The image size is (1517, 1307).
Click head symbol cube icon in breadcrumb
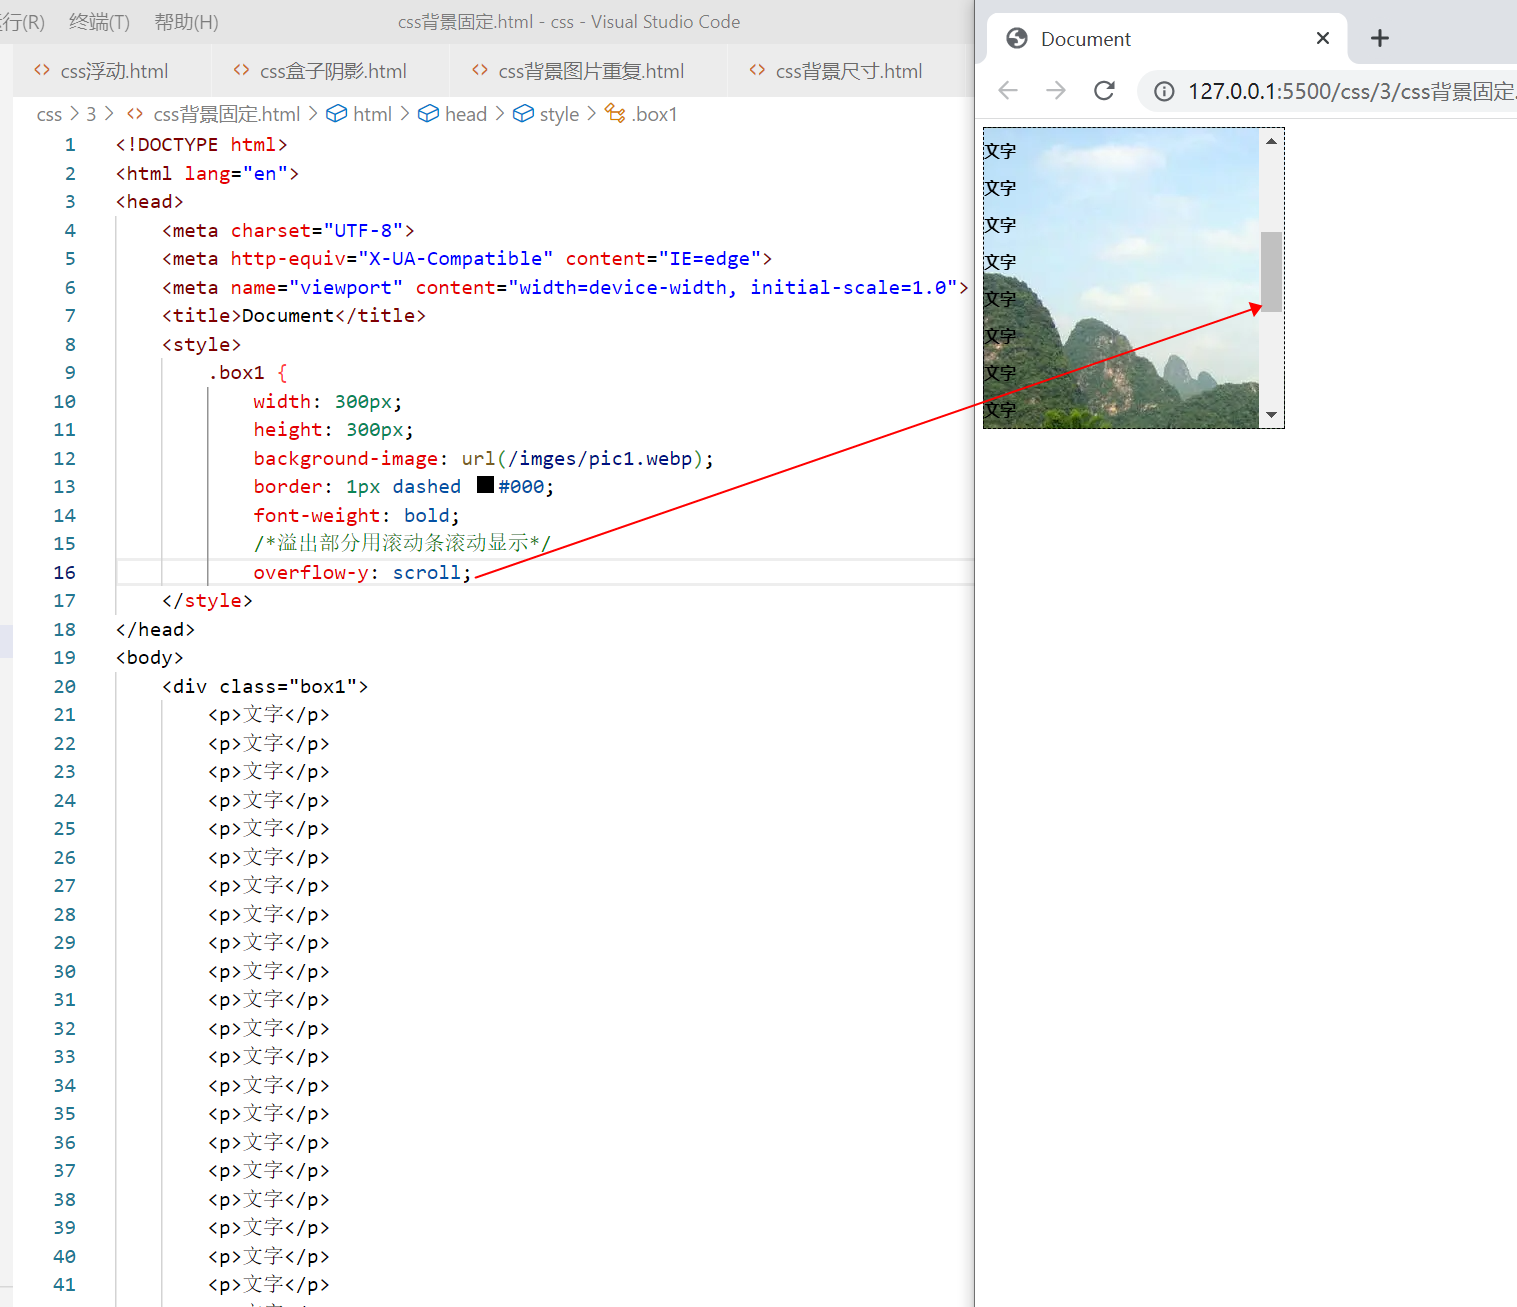click(428, 114)
